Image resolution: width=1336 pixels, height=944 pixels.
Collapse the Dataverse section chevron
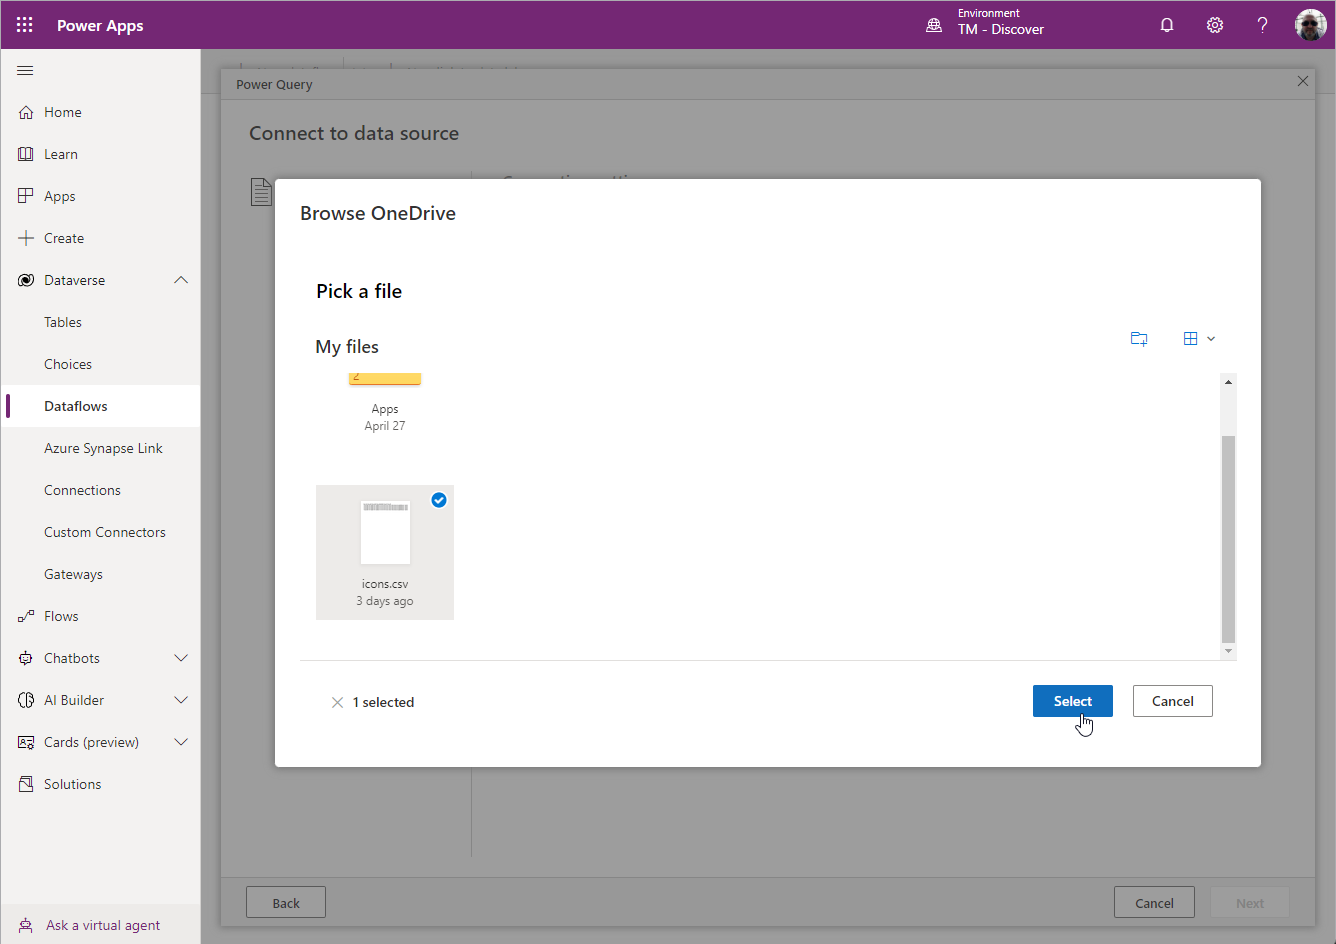pyautogui.click(x=181, y=280)
